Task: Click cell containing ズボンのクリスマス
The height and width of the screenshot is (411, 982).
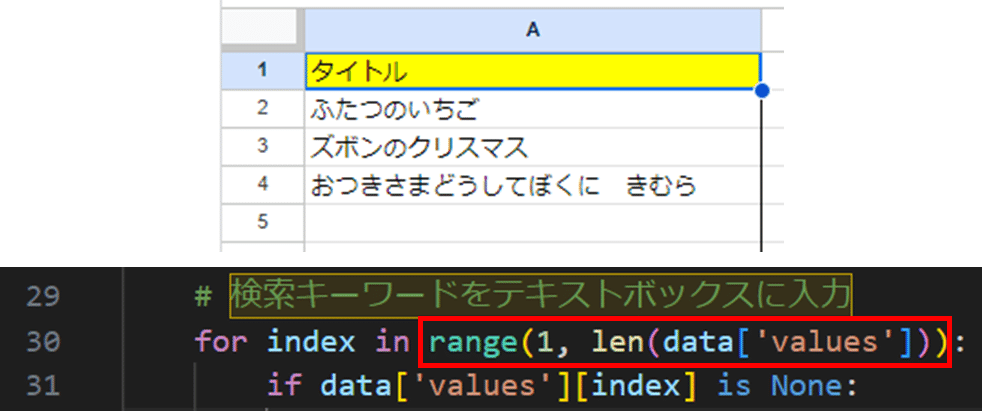Action: 533,147
